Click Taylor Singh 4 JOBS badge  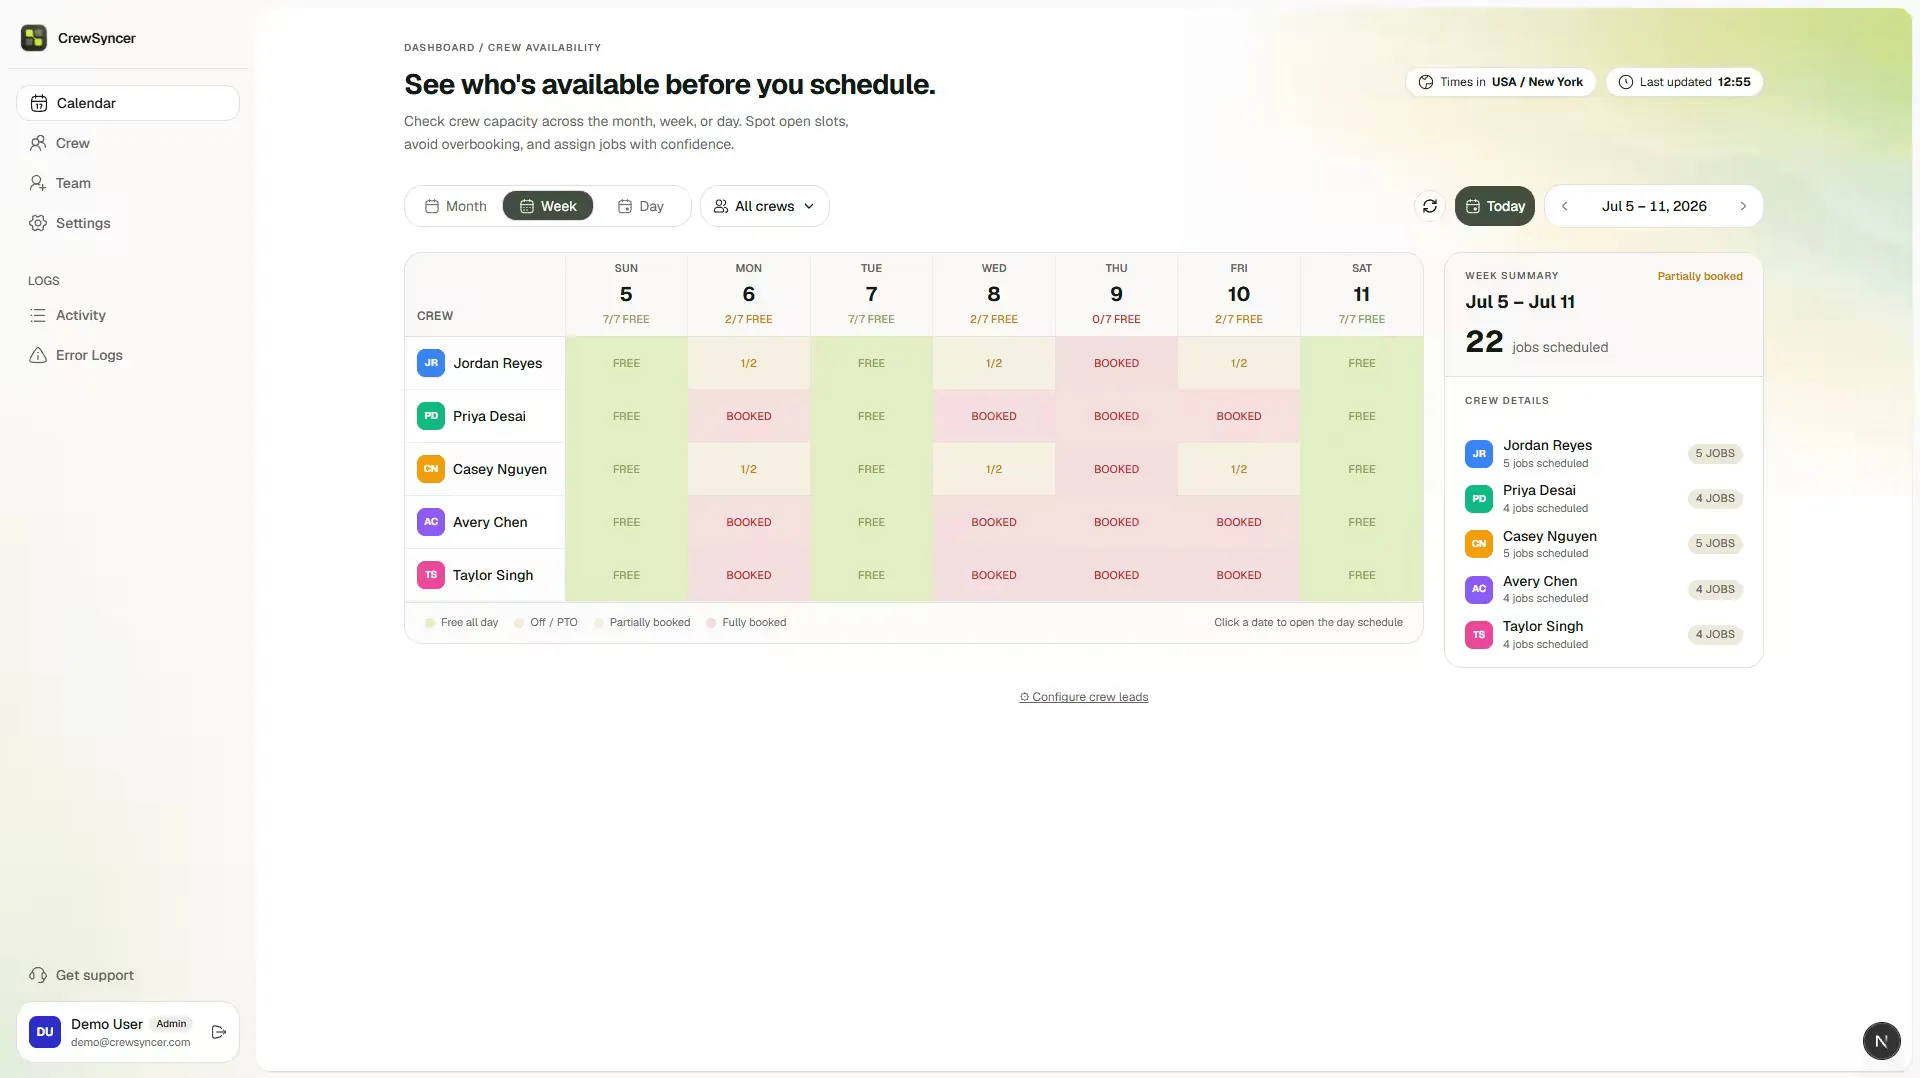(1715, 635)
